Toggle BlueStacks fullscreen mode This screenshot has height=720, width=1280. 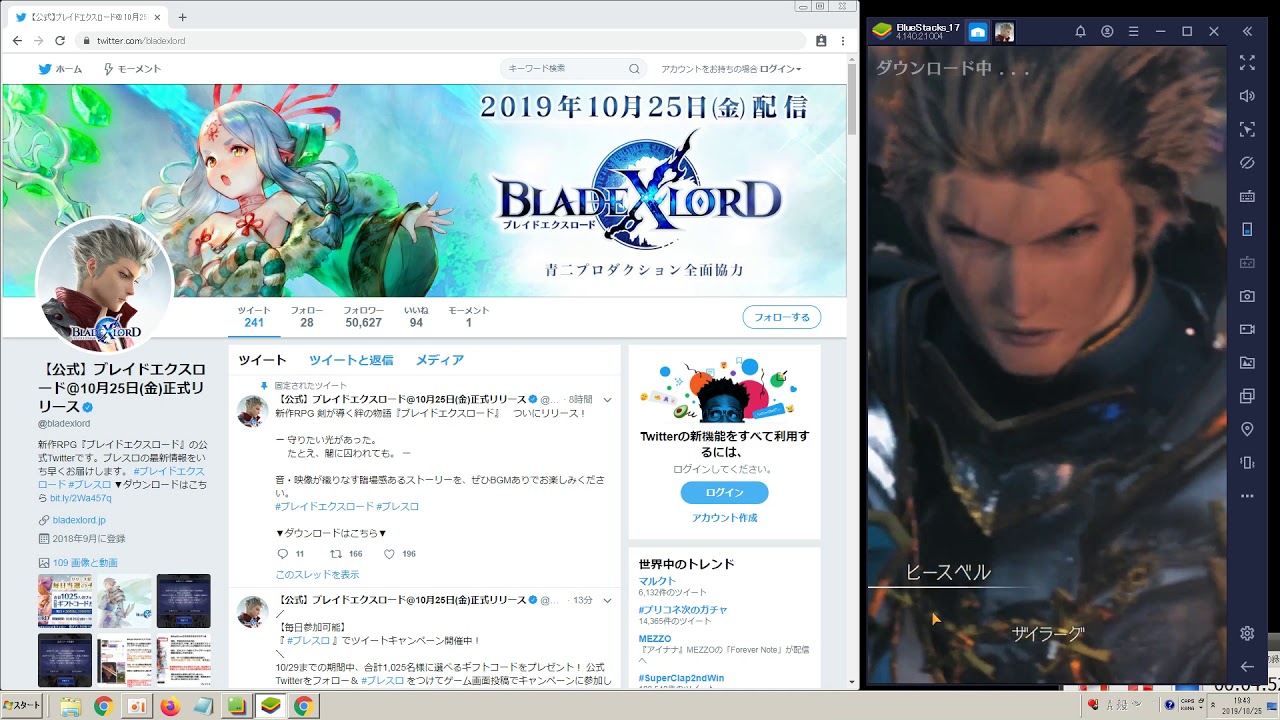coord(1247,62)
